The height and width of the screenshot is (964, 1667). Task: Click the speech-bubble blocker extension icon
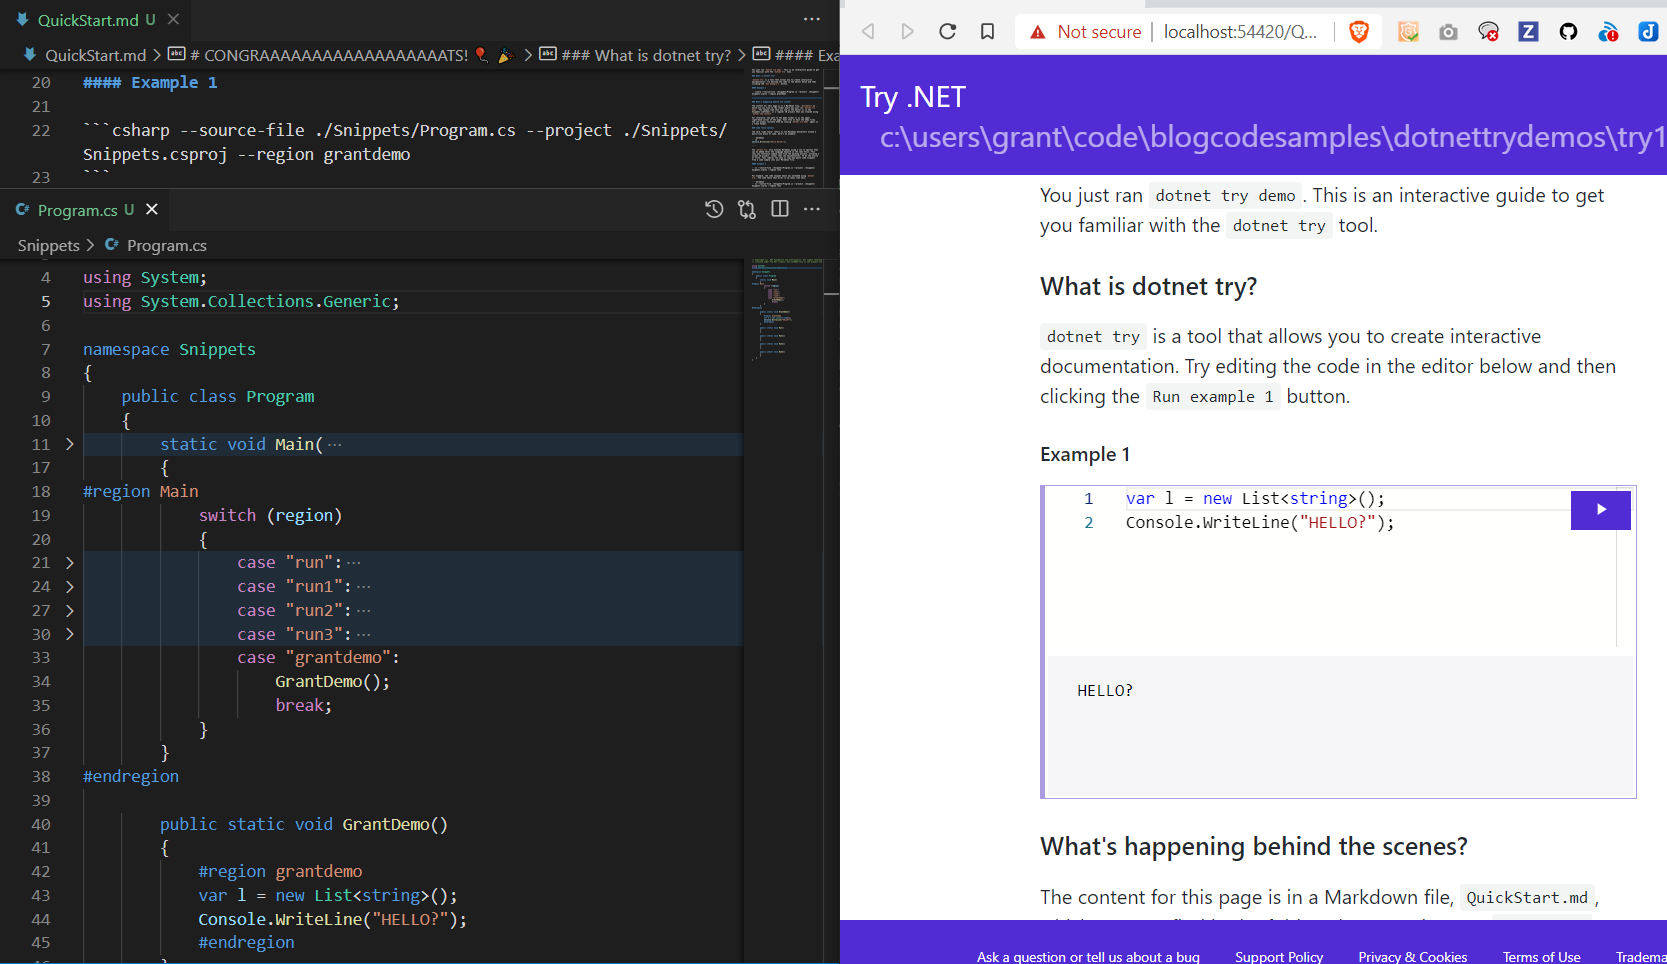1488,32
